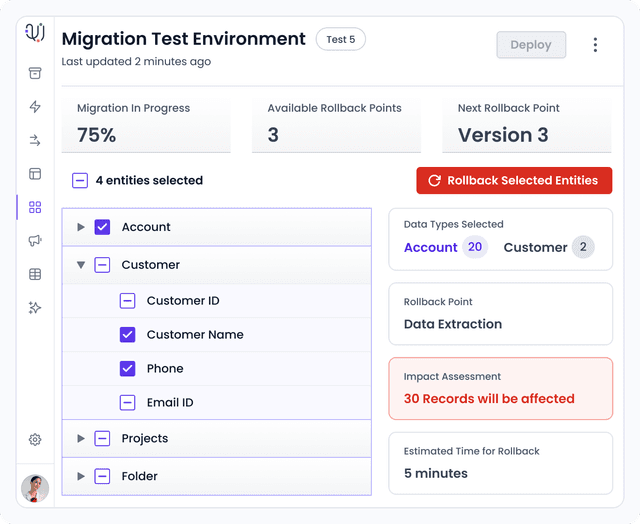Click the grid dashboard sidebar icon

[x=35, y=207]
